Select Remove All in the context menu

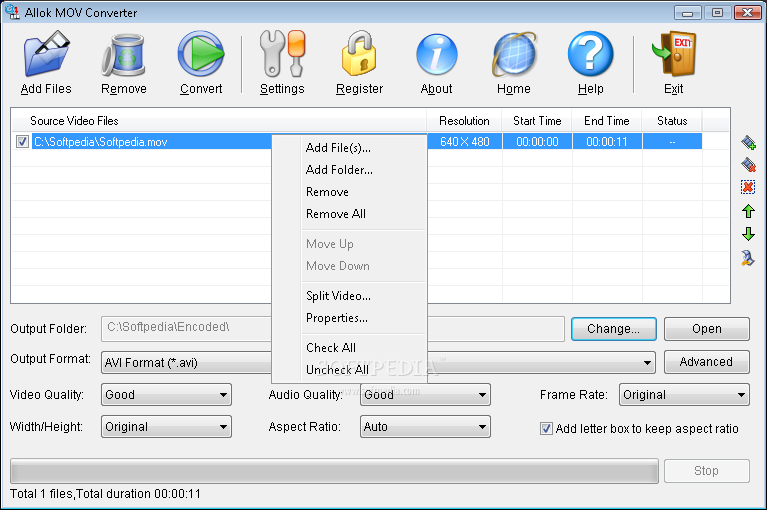[336, 214]
